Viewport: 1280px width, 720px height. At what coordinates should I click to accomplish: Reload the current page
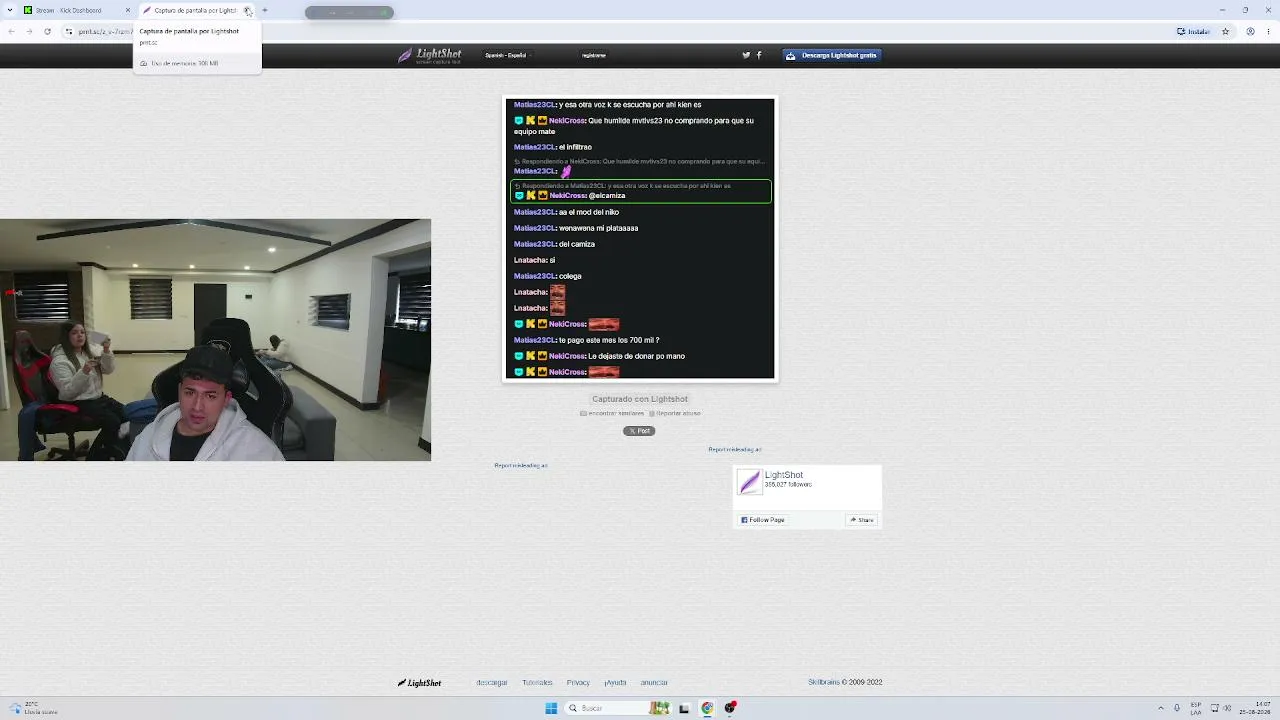47,31
